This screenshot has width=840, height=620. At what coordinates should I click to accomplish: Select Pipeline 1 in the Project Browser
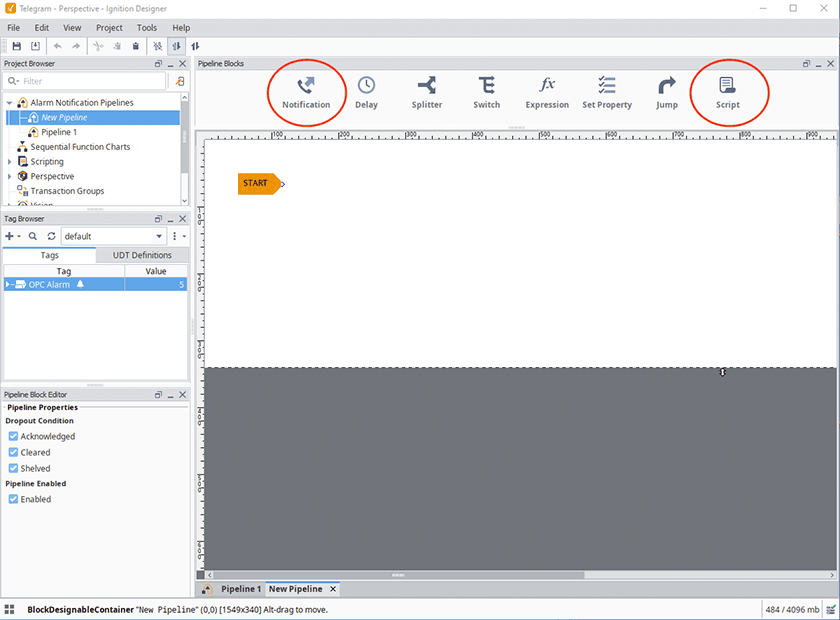pos(59,132)
